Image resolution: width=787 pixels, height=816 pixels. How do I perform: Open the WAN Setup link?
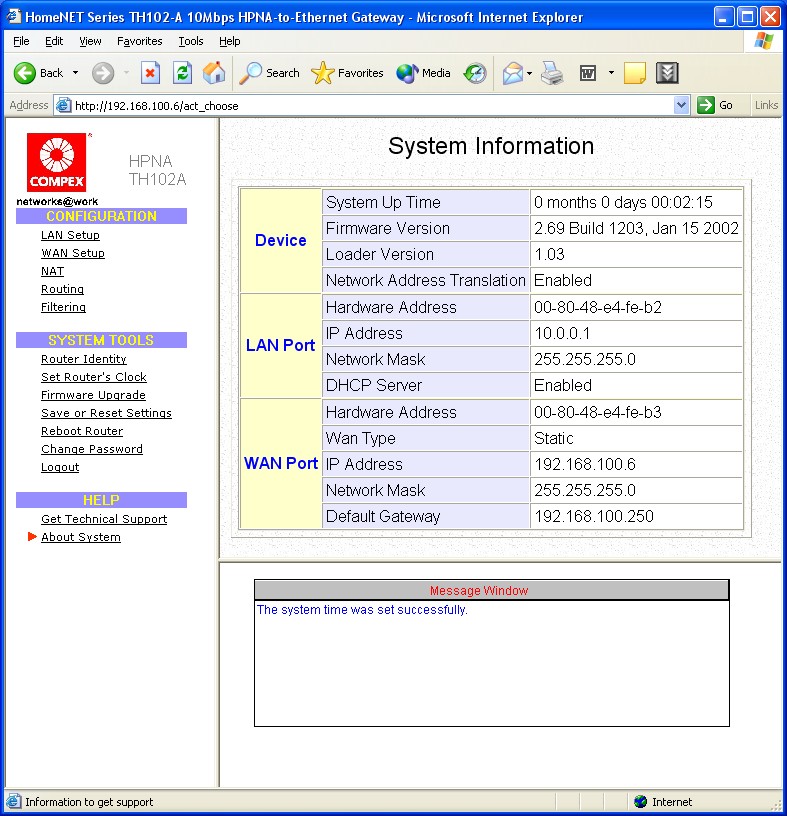tap(73, 253)
